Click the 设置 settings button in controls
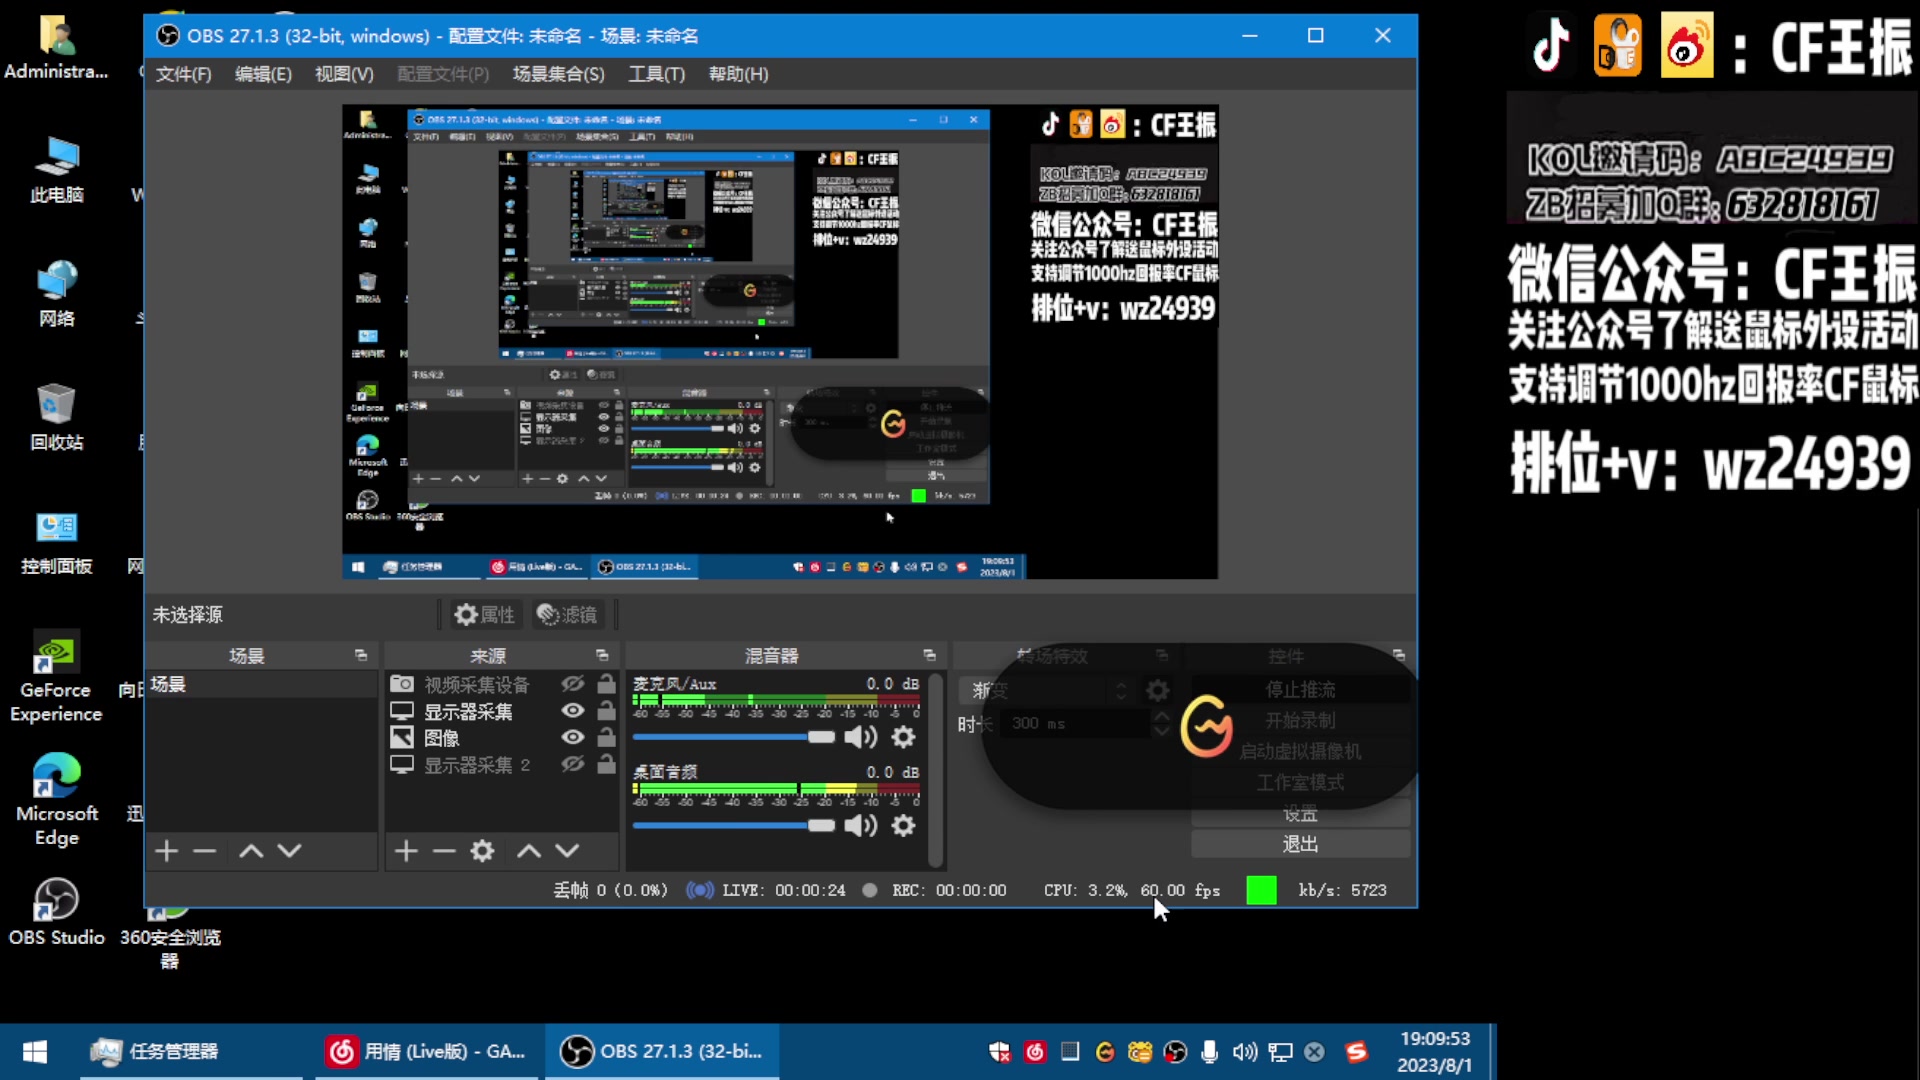Viewport: 1920px width, 1080px height. (x=1300, y=814)
